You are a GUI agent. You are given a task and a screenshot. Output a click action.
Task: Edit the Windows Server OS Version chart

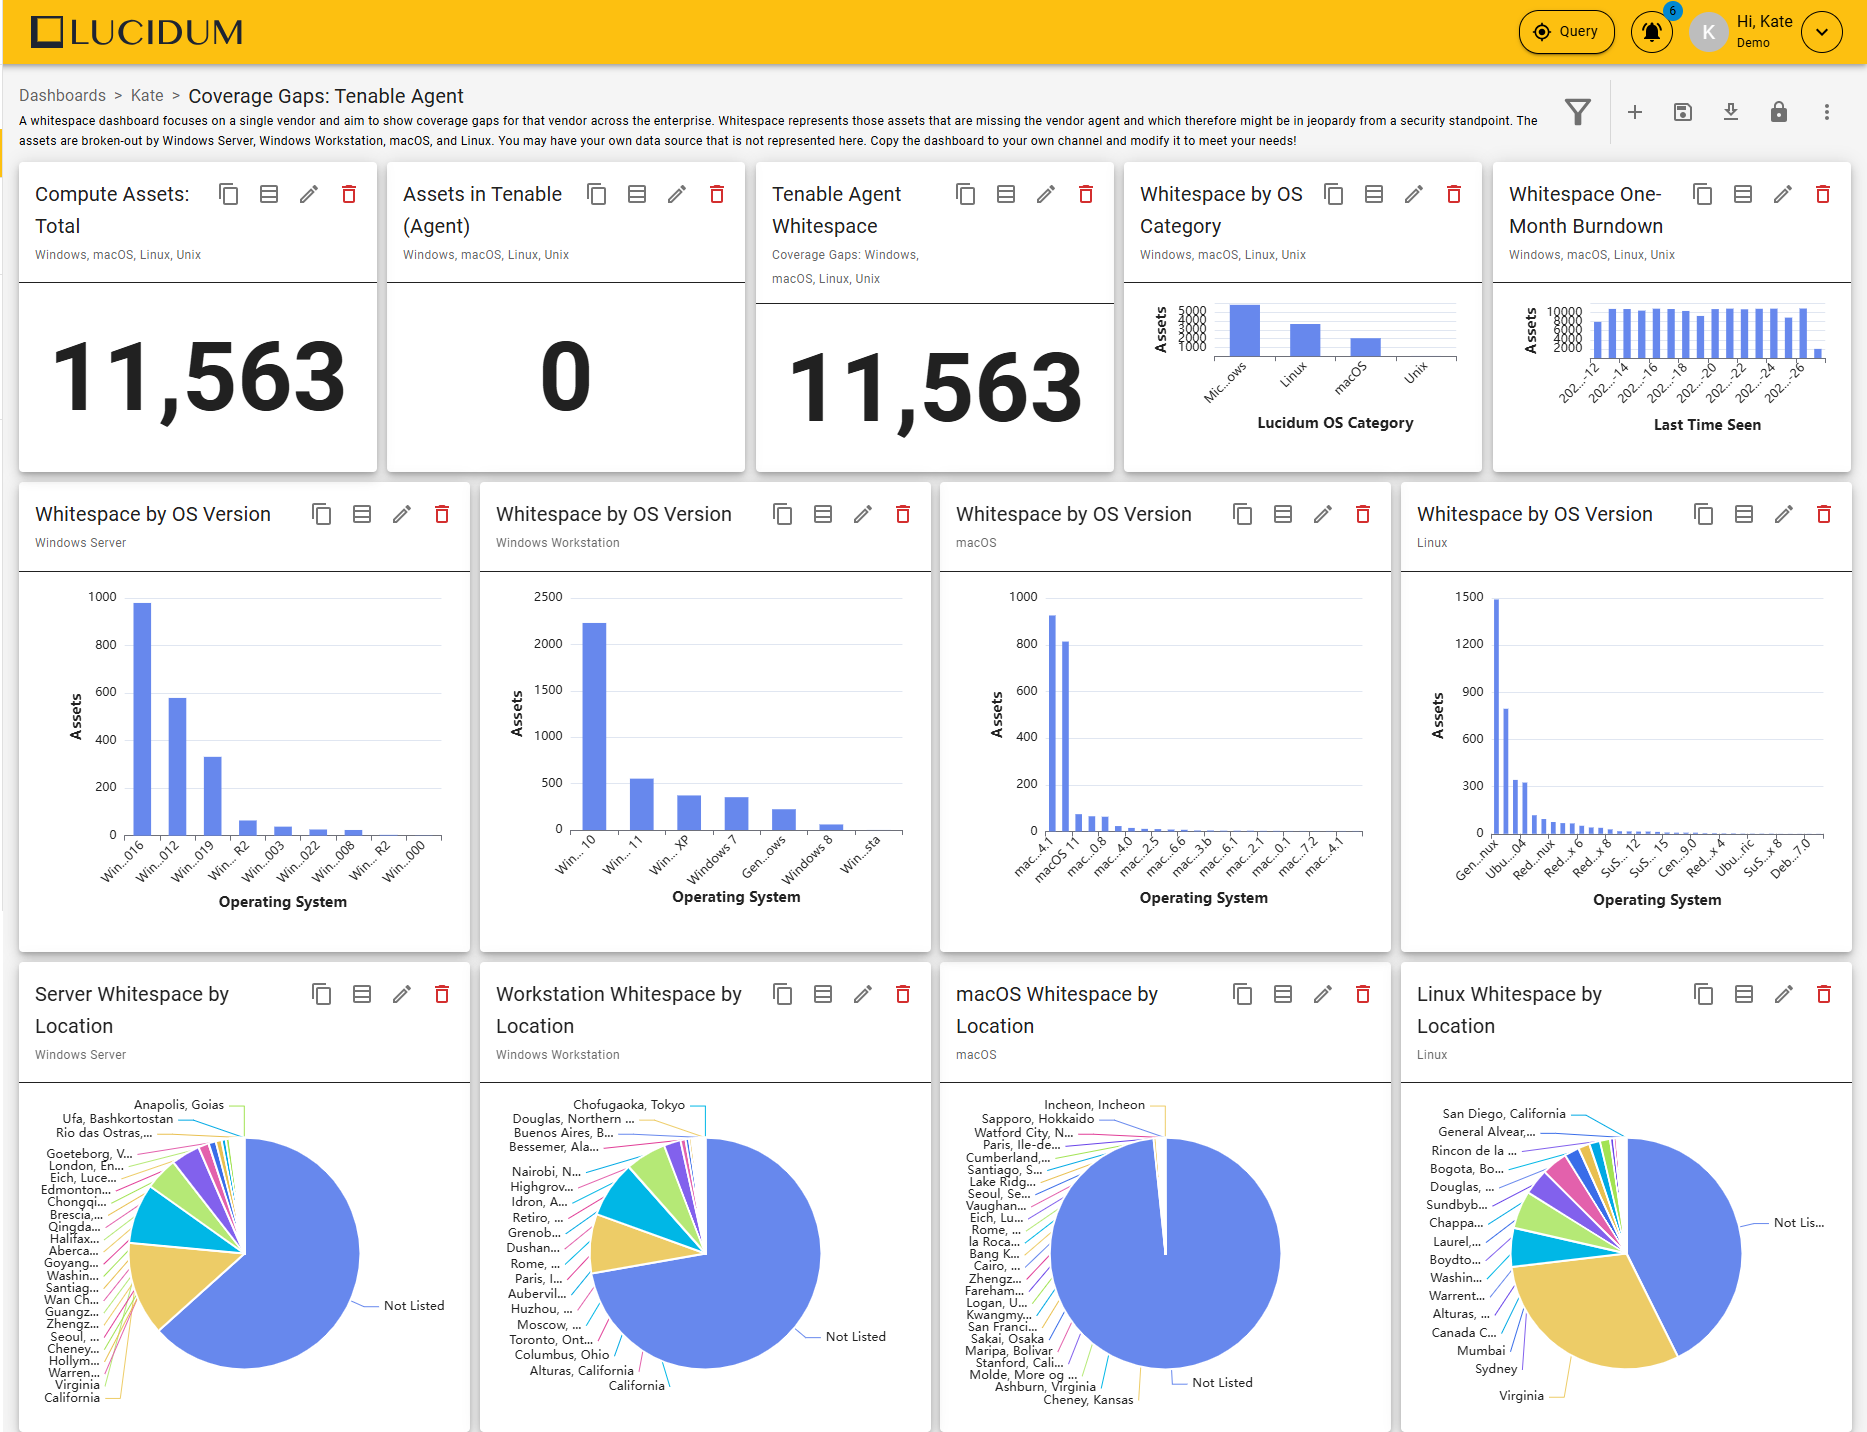tap(402, 514)
